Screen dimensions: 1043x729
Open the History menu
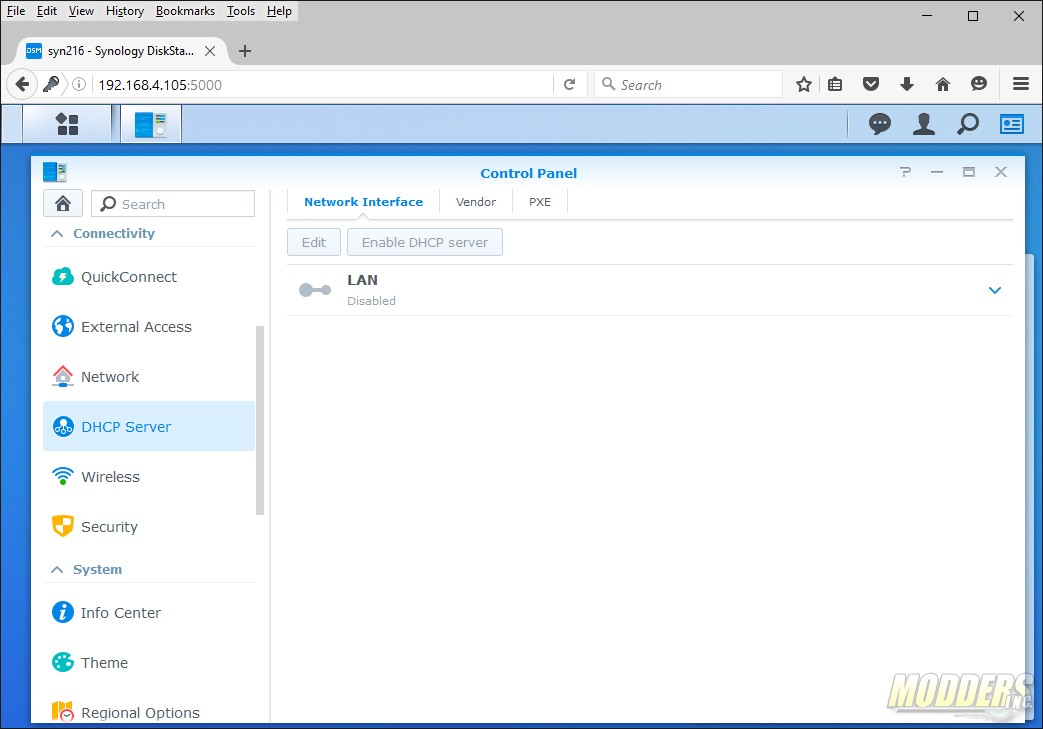click(x=124, y=11)
